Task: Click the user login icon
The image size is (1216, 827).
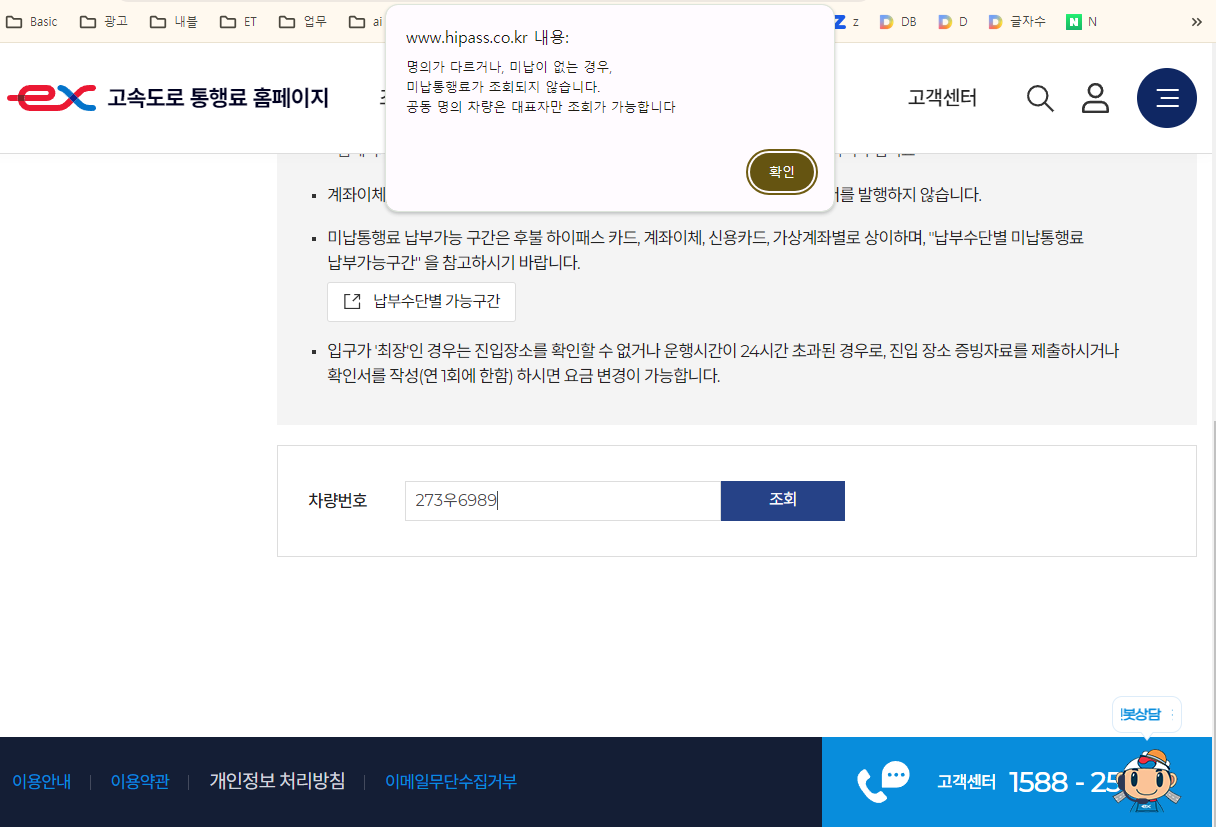Action: point(1095,98)
